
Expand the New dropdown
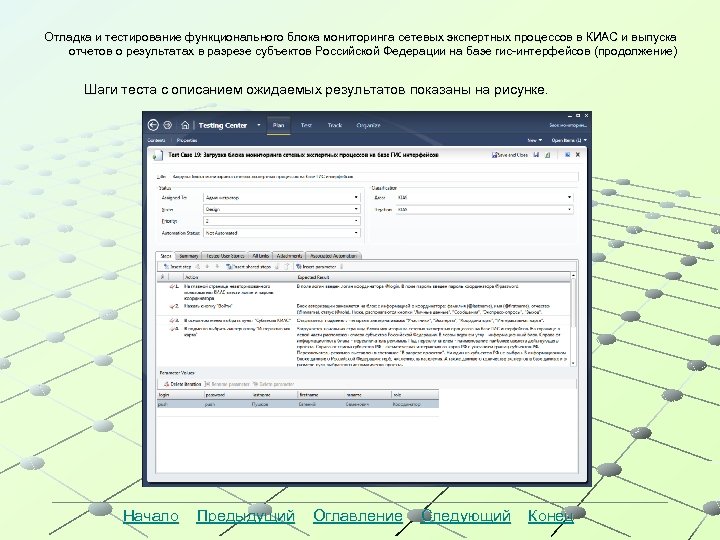click(x=535, y=140)
